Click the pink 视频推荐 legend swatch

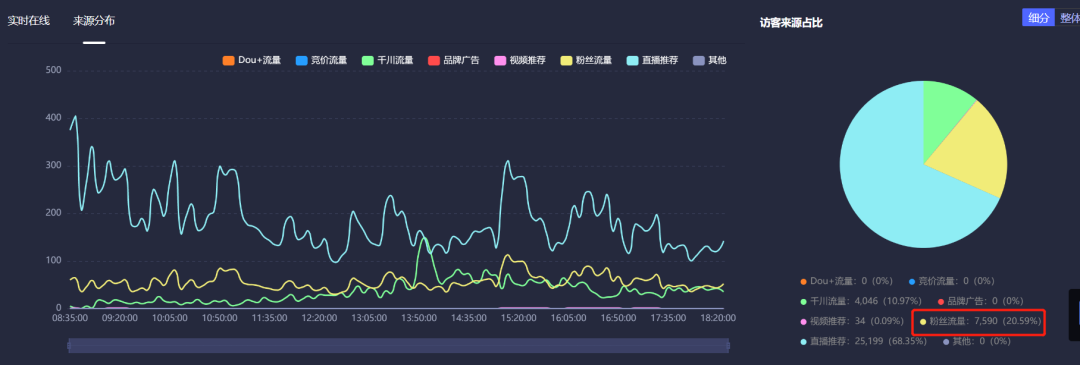[500, 61]
